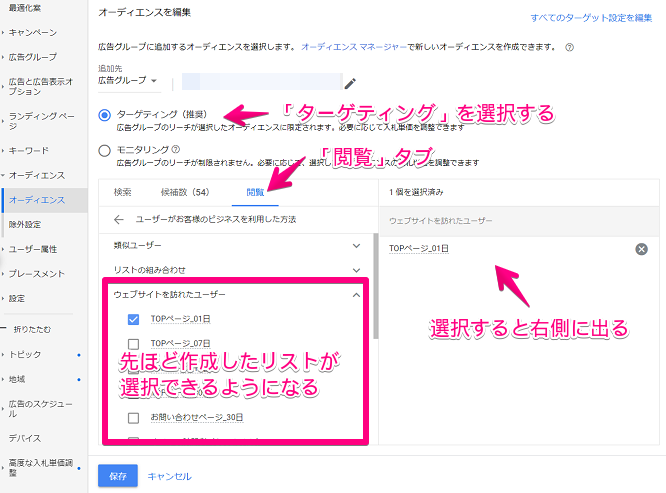
Task: Click 折りたたむ to collapse sidebar items
Action: coord(32,329)
